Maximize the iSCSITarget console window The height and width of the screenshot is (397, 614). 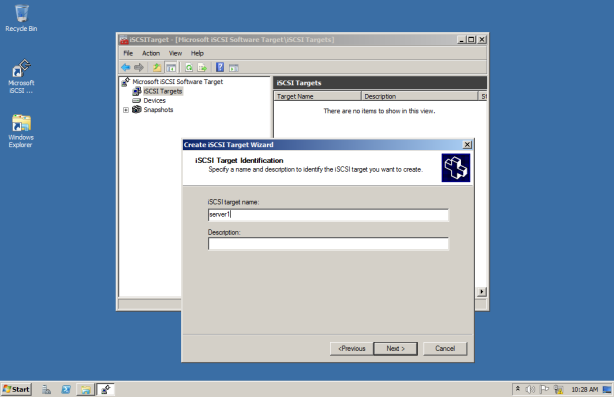tap(471, 40)
